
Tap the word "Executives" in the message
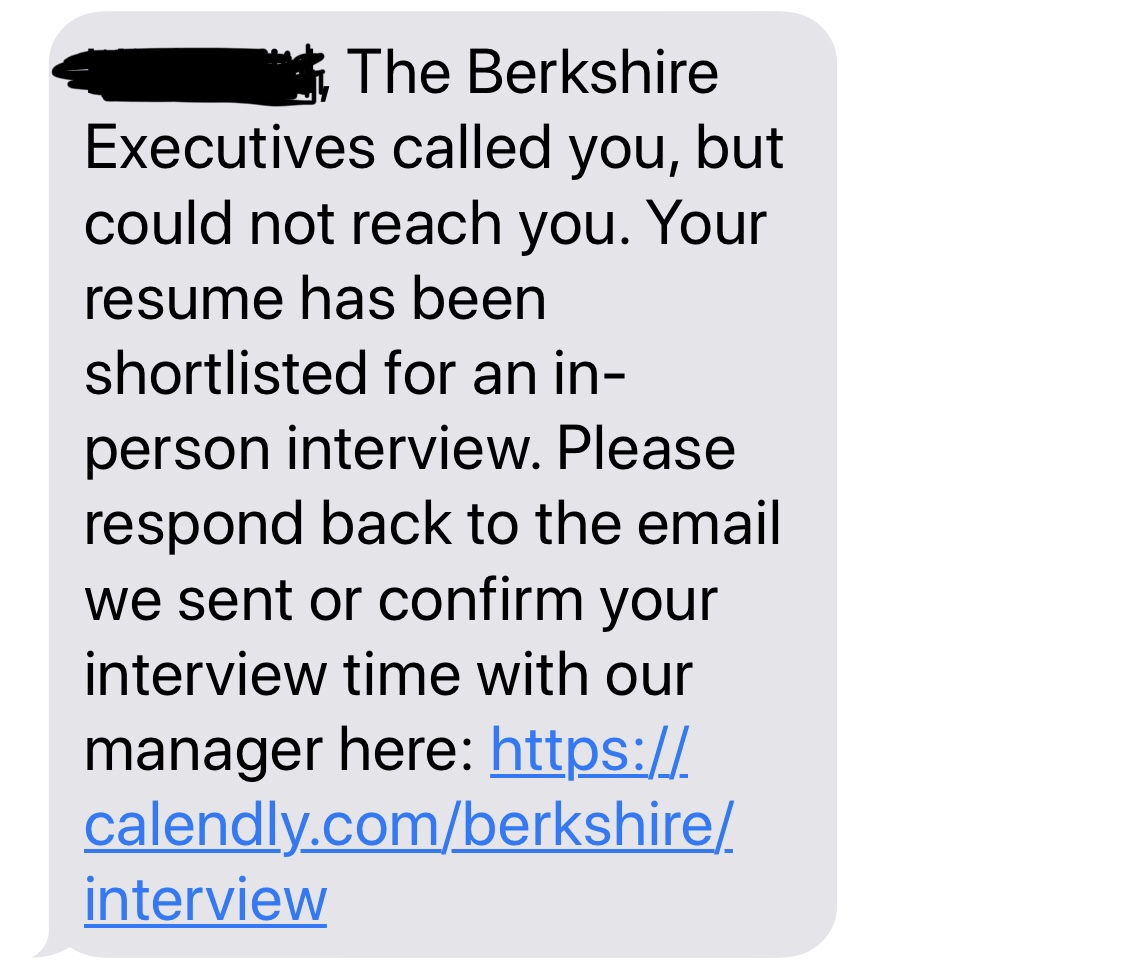pos(230,148)
